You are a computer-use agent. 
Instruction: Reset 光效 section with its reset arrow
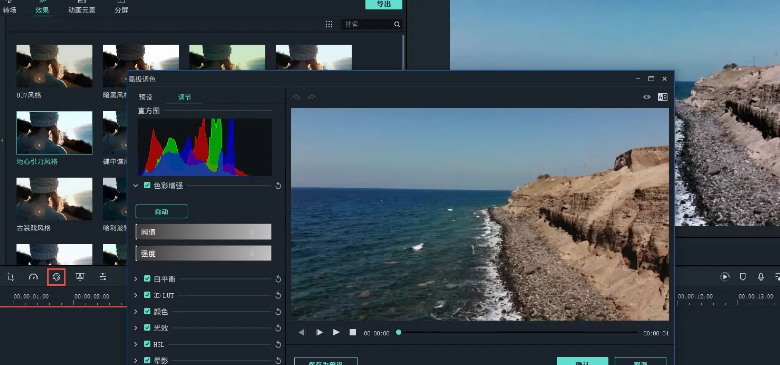click(278, 328)
